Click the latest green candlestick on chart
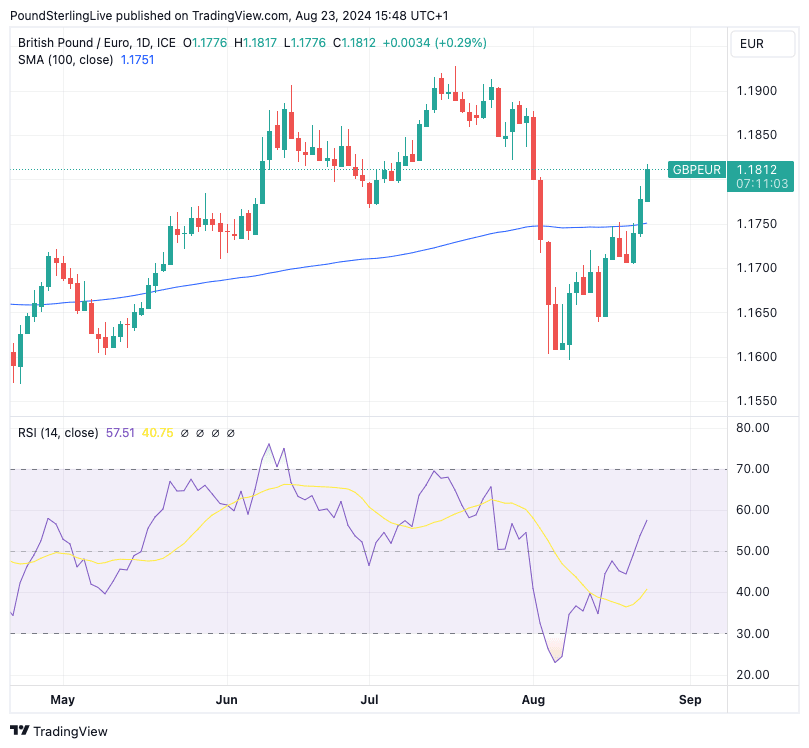 (x=648, y=184)
